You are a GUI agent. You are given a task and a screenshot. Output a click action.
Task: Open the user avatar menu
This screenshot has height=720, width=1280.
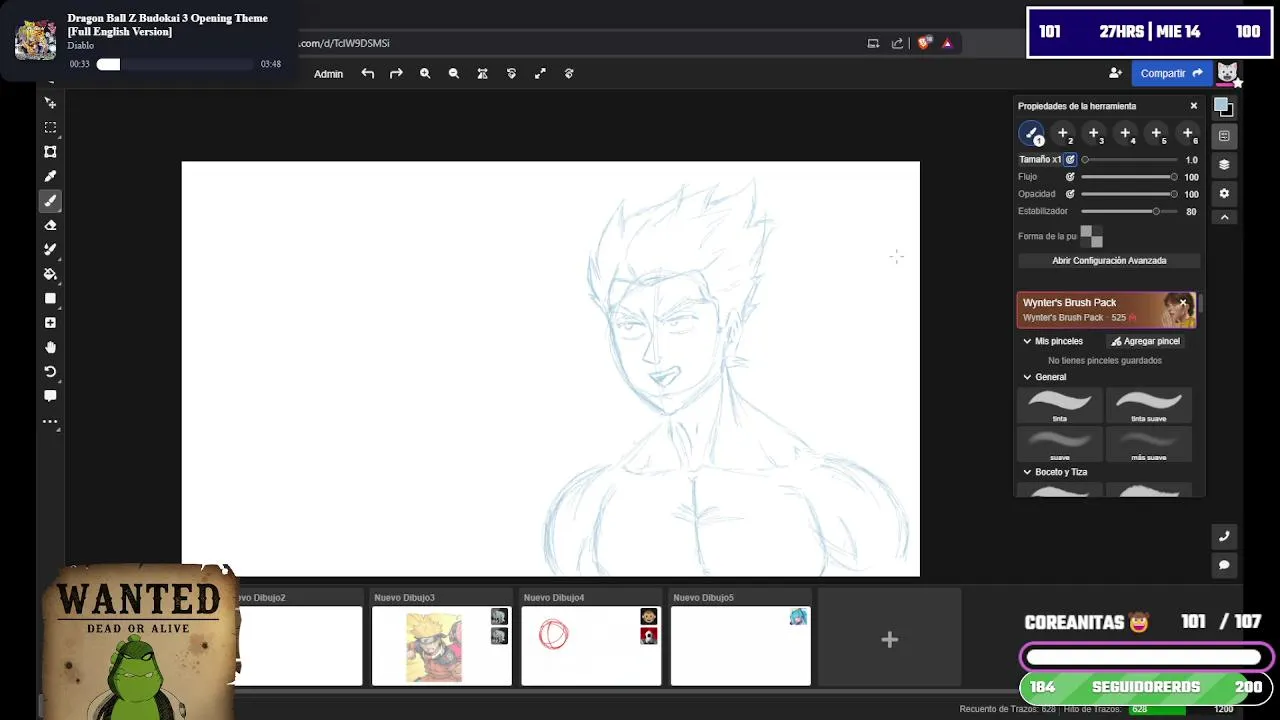pyautogui.click(x=1228, y=73)
